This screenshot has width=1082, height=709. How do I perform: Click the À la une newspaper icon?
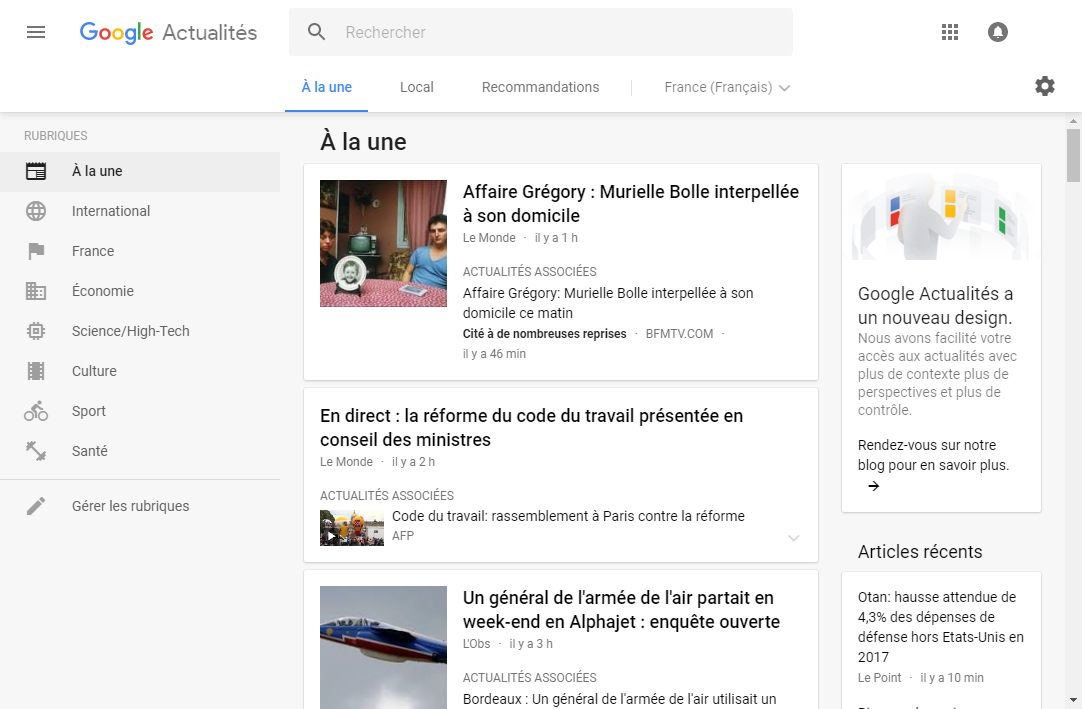tap(36, 171)
